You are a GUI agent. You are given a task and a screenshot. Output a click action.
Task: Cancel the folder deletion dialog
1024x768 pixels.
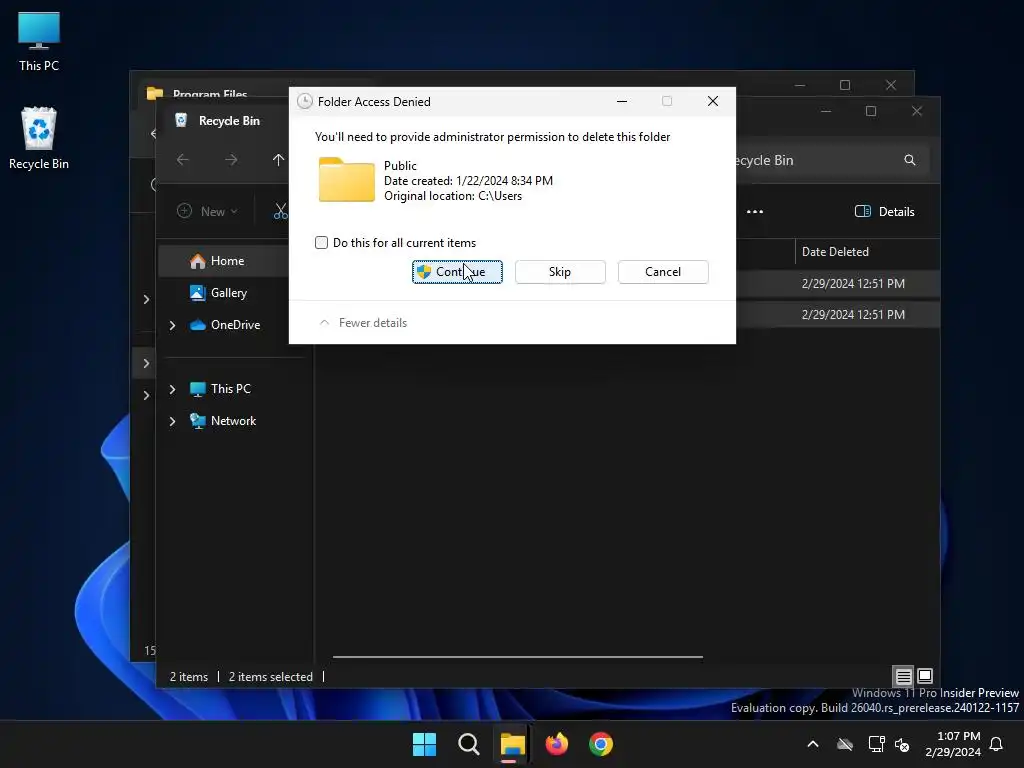click(x=663, y=272)
